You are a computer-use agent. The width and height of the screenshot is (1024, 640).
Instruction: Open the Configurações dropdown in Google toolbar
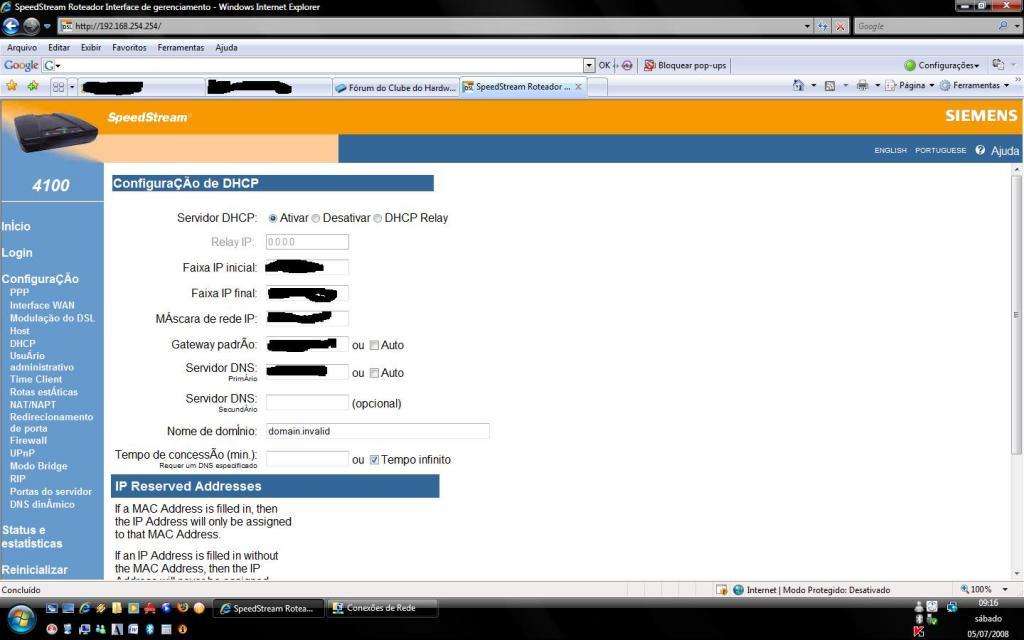[x=942, y=65]
